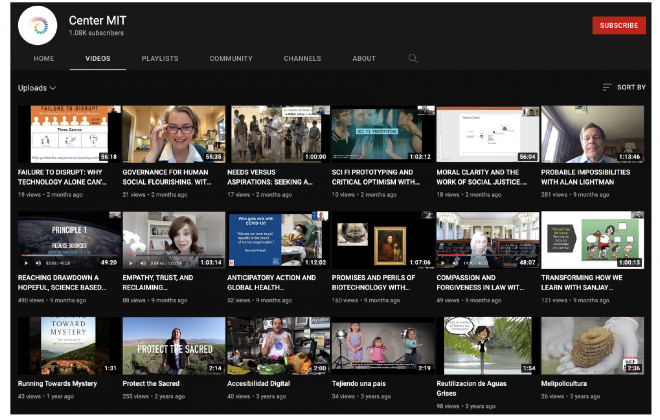The height and width of the screenshot is (420, 660).
Task: Open the Failure to Disrupt video thumbnail
Action: (x=69, y=134)
